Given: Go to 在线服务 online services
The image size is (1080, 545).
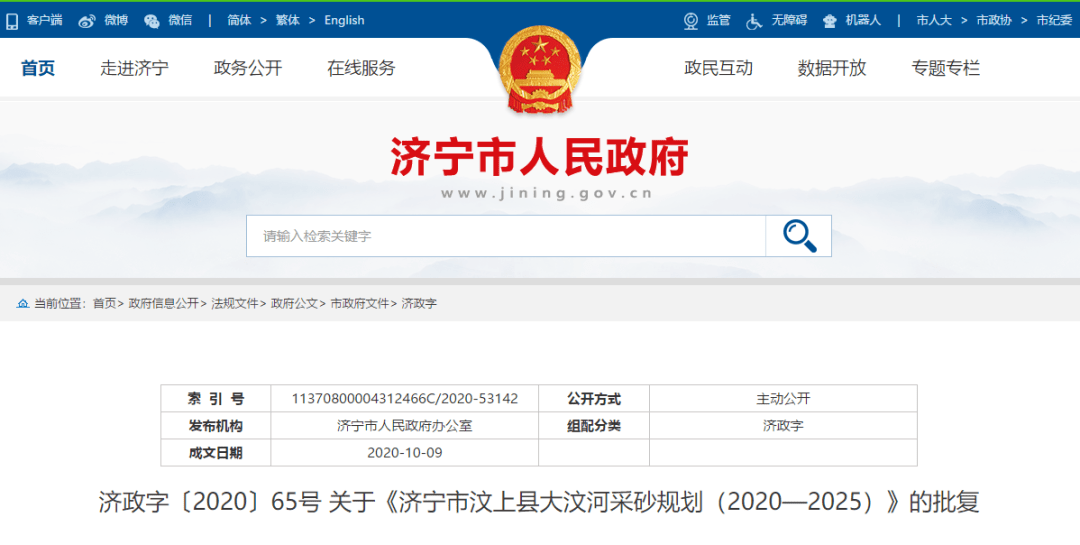Looking at the screenshot, I should [361, 68].
